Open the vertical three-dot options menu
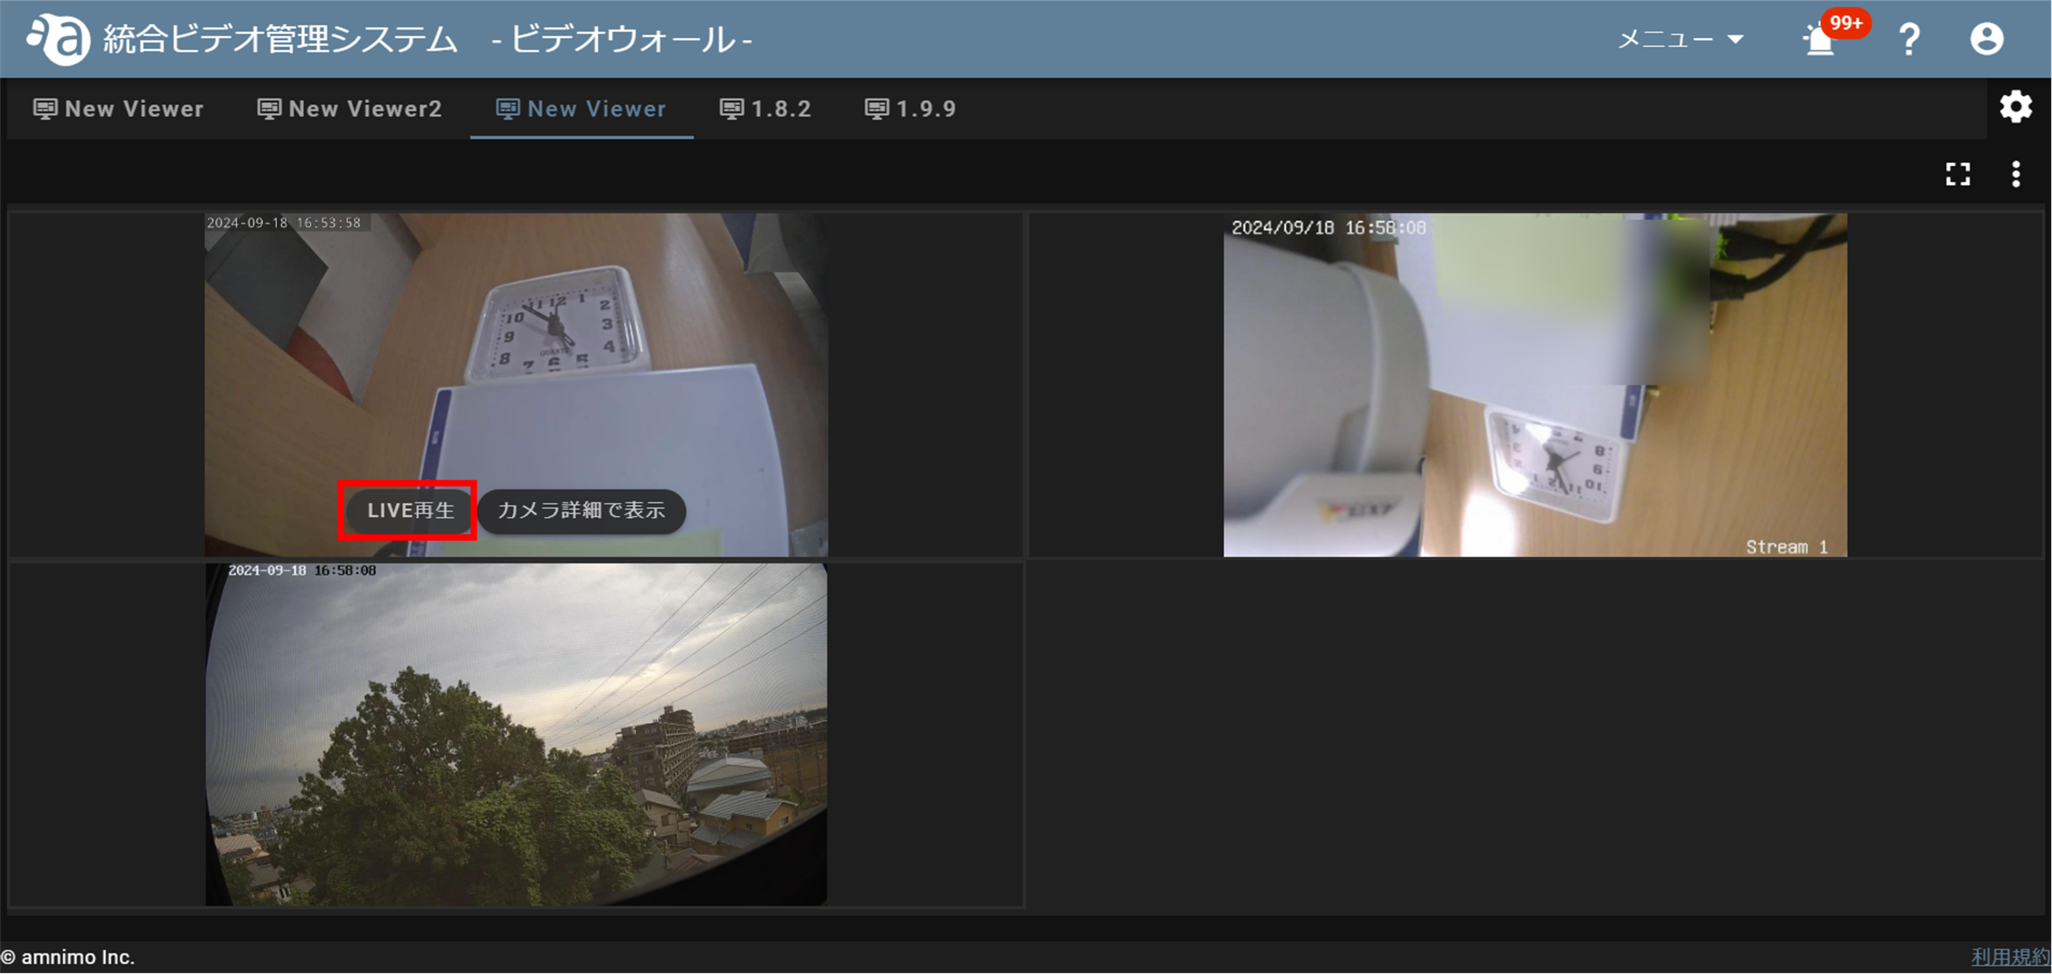The height and width of the screenshot is (974, 2052). 2016,175
